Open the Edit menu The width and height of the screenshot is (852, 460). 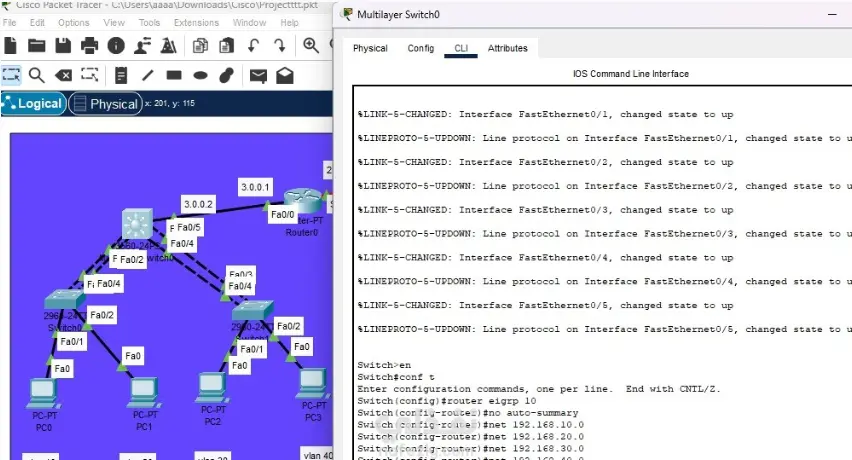click(x=37, y=22)
